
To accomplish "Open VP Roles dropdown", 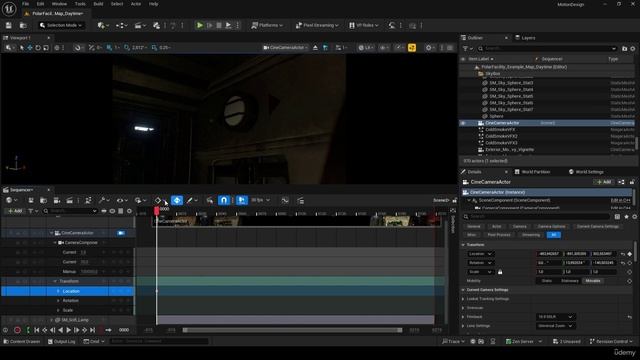I will pyautogui.click(x=364, y=25).
